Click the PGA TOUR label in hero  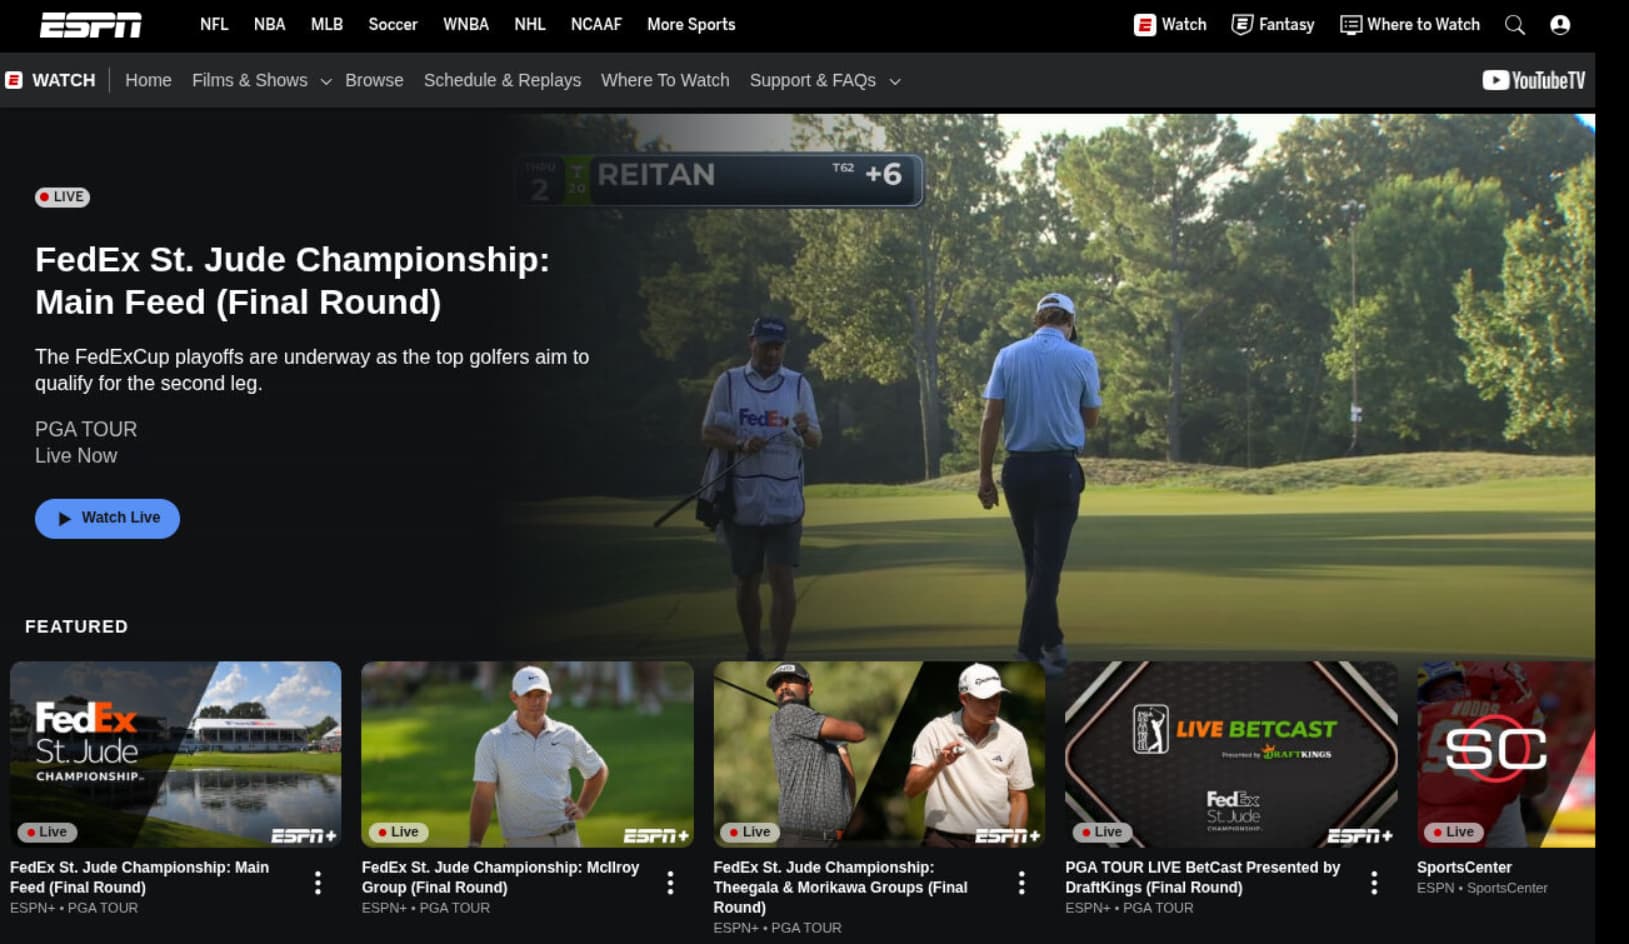[x=86, y=429]
